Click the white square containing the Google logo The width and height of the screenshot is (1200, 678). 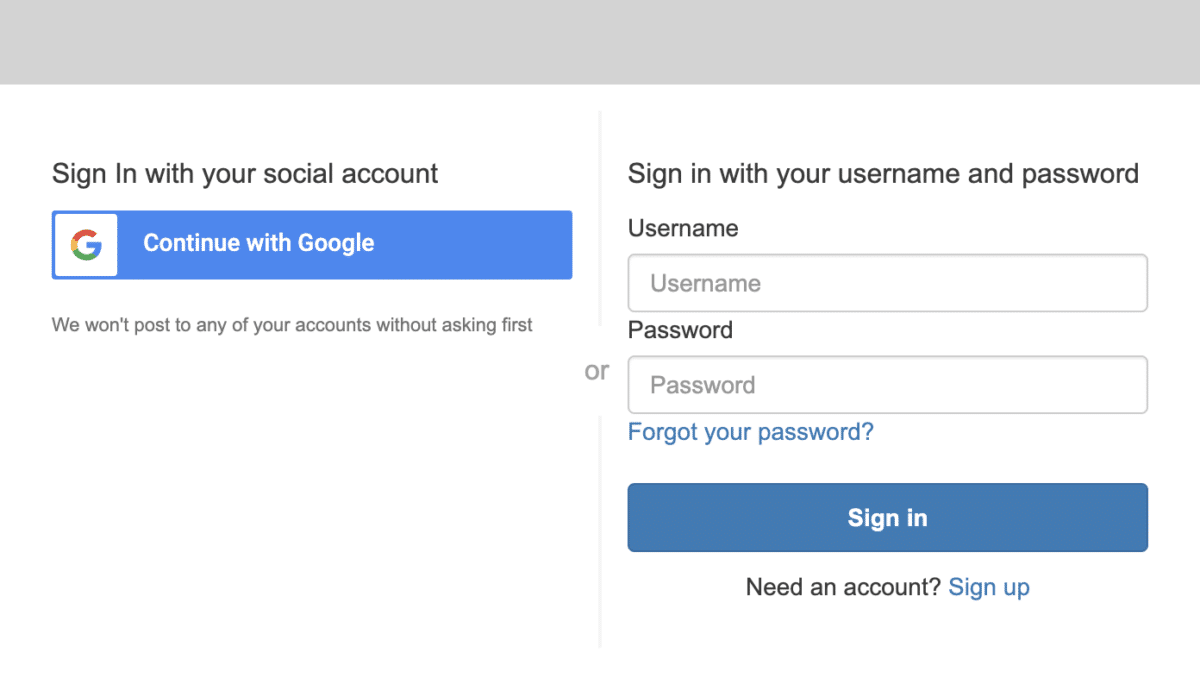coord(85,244)
